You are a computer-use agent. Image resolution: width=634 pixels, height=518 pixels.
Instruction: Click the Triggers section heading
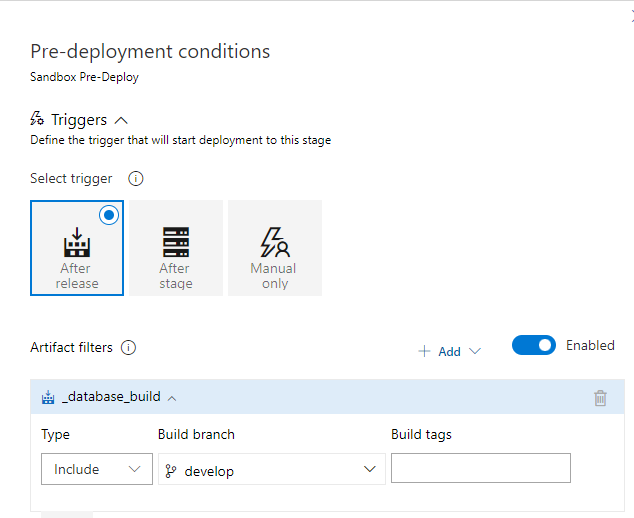tap(79, 120)
